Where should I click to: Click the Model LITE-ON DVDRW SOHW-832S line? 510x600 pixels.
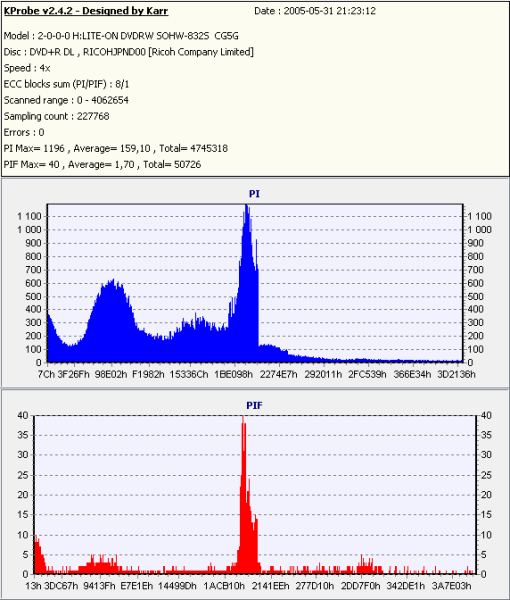(121, 36)
